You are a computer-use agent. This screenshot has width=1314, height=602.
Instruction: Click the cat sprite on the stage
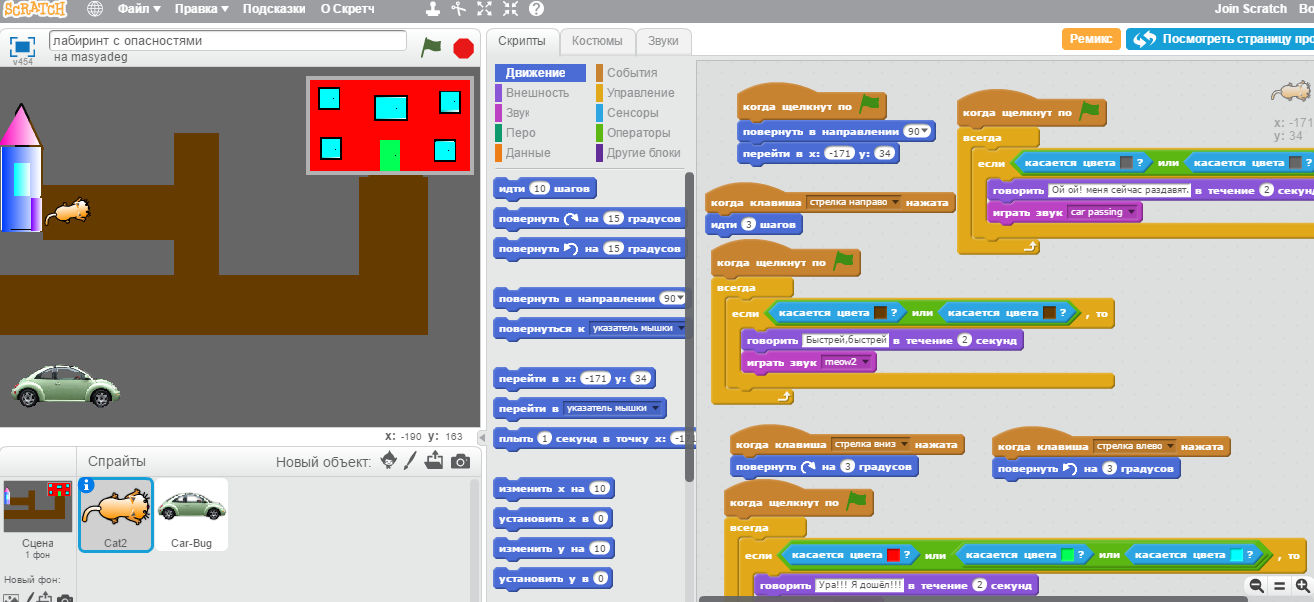pos(69,211)
